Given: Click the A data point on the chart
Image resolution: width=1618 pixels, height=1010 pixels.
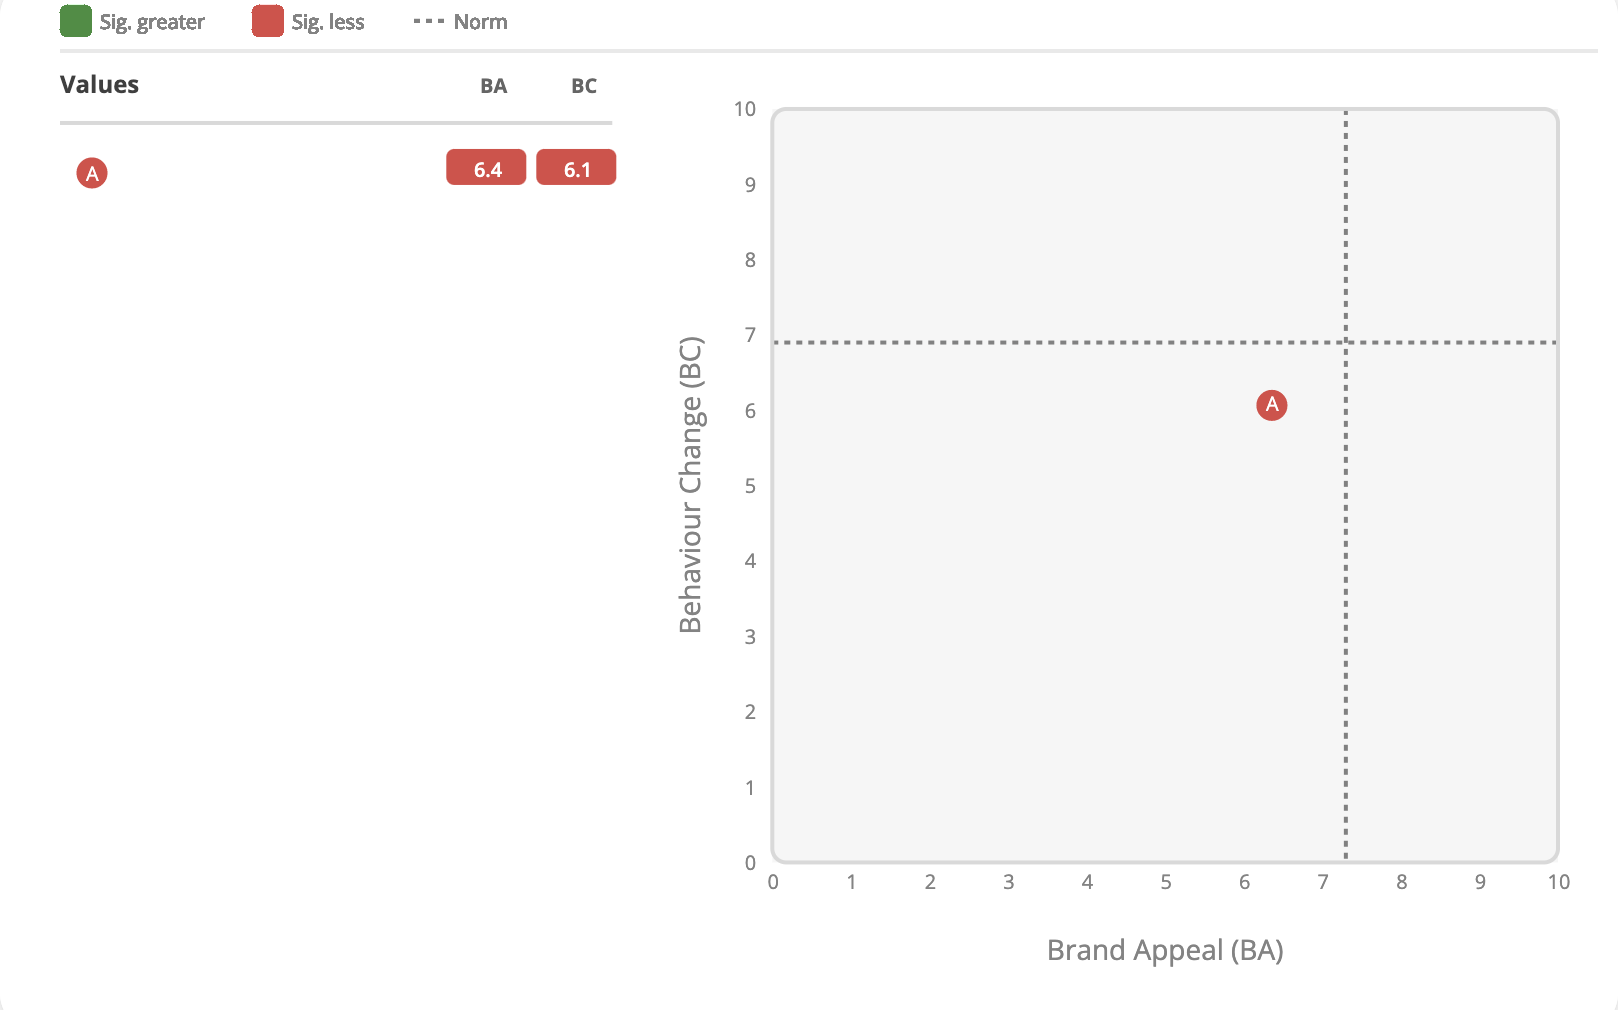Looking at the screenshot, I should [1271, 405].
